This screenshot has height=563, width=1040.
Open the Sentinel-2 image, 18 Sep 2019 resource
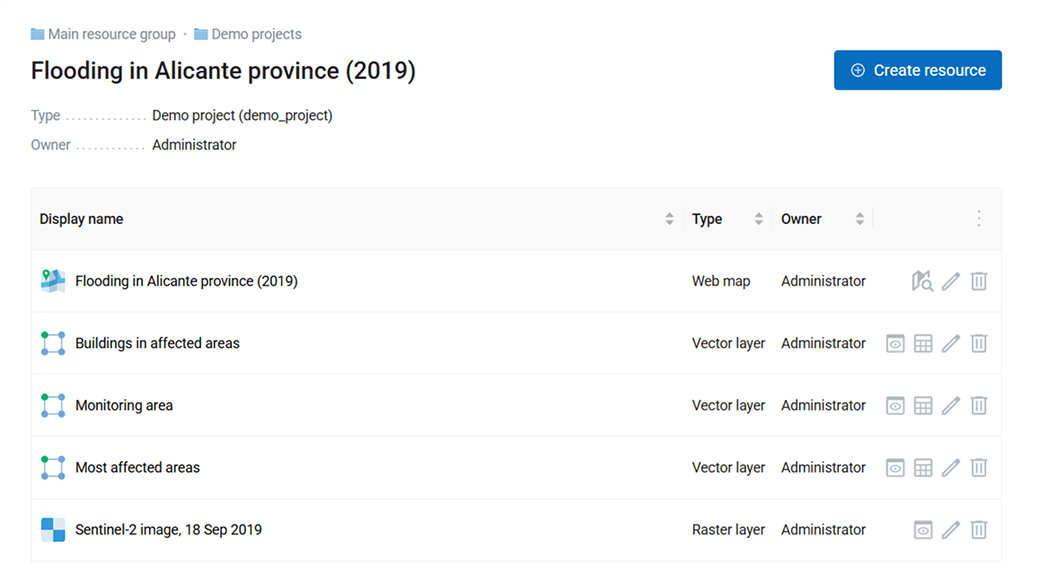click(168, 530)
